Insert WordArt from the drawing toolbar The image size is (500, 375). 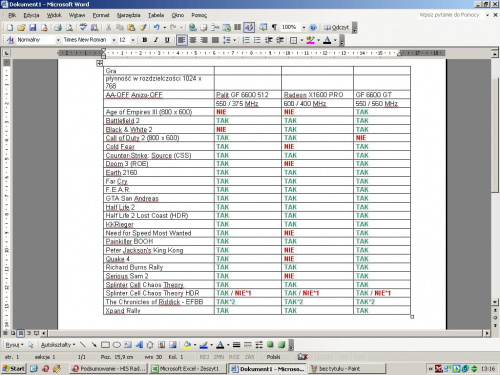pyautogui.click(x=139, y=345)
